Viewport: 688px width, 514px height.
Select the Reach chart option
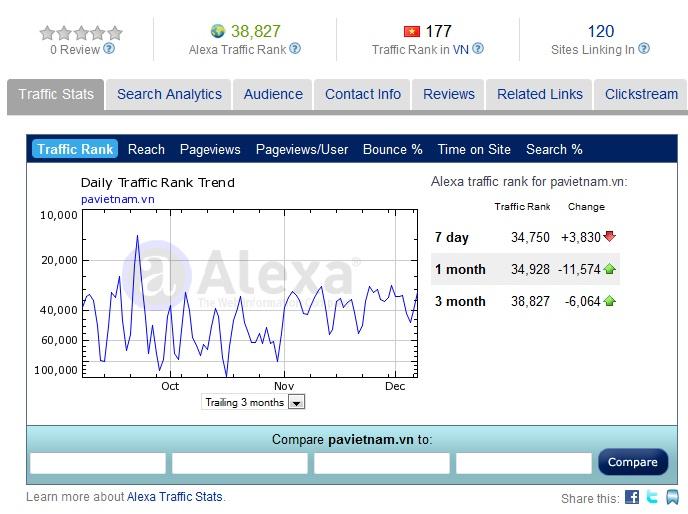(146, 149)
